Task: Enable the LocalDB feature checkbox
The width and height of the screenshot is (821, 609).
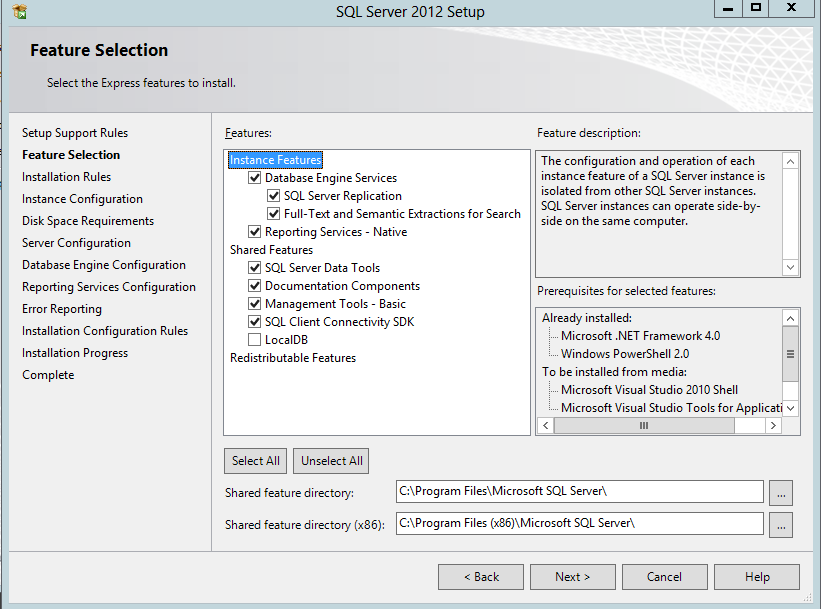Action: [x=254, y=340]
